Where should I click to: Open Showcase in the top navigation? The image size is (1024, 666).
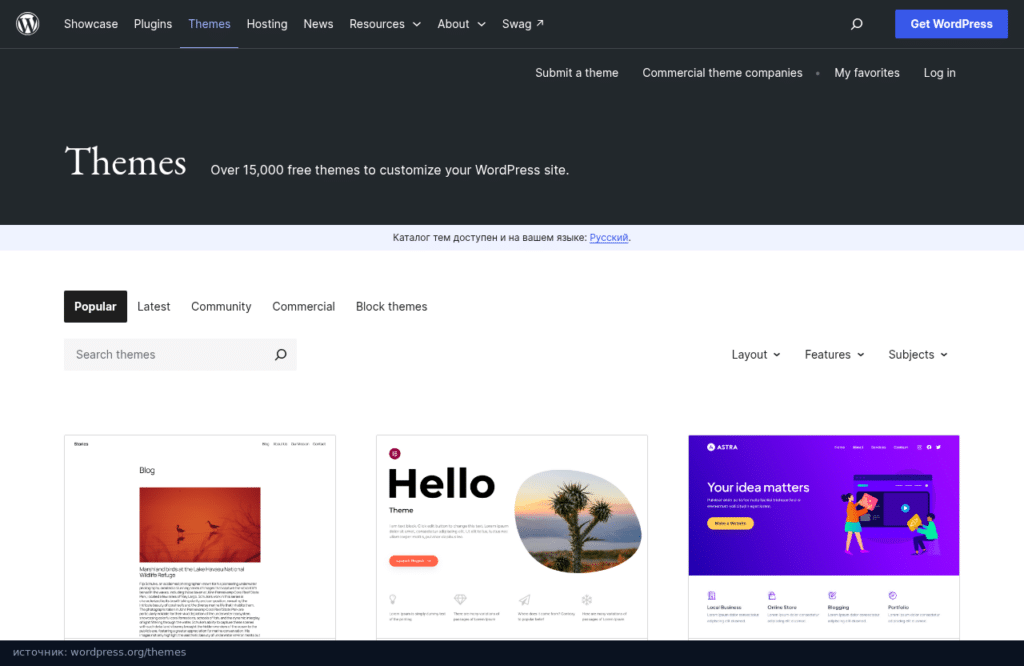pyautogui.click(x=91, y=24)
